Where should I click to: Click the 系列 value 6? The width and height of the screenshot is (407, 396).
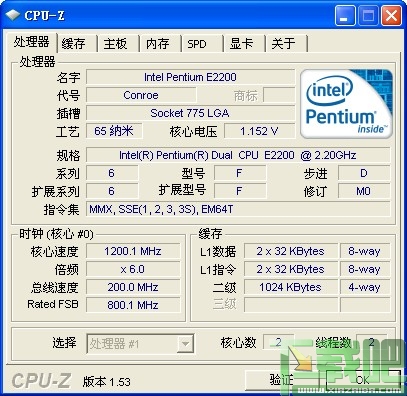(x=112, y=173)
